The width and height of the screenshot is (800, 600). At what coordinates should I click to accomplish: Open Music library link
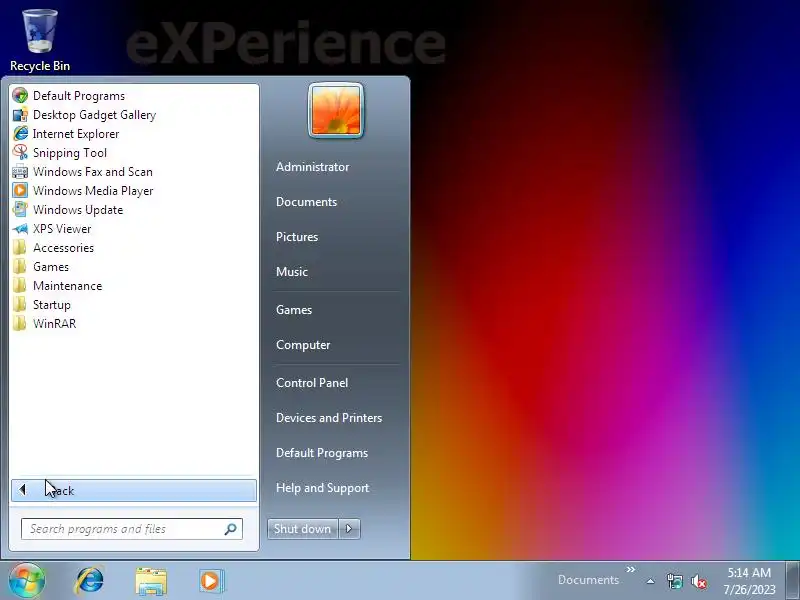click(x=291, y=272)
